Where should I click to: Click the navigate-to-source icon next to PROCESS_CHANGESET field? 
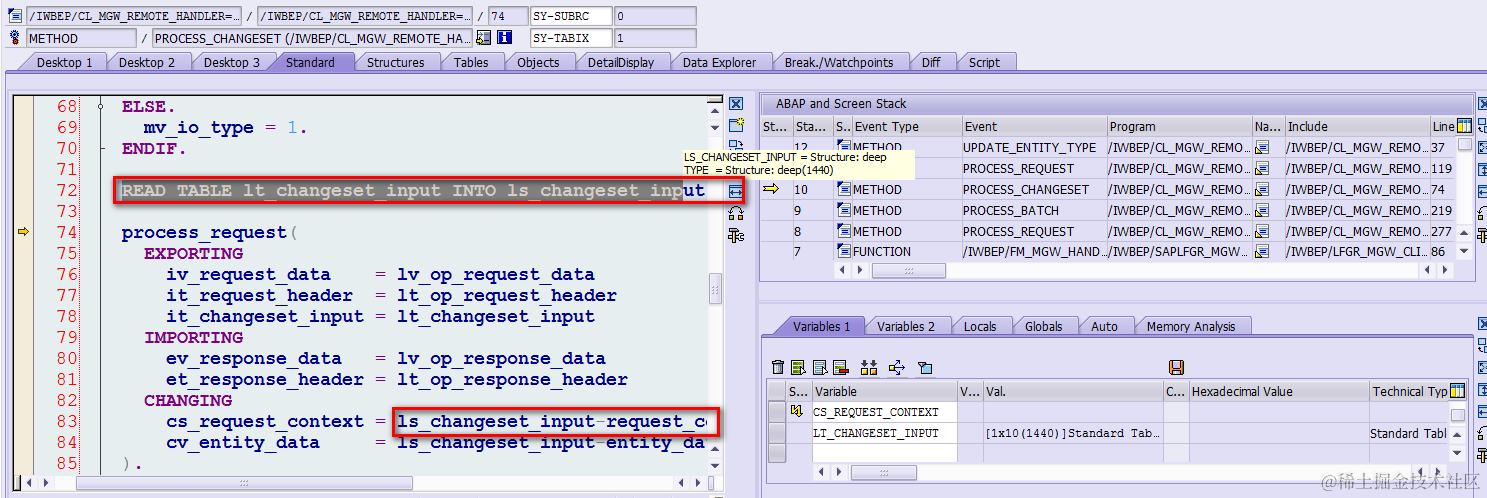(x=483, y=38)
